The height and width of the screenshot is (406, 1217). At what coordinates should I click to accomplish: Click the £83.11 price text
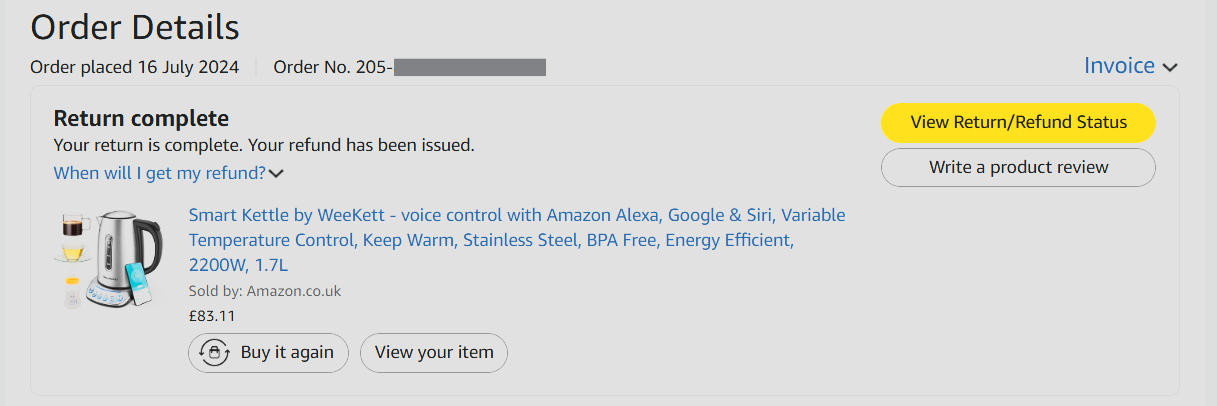click(x=211, y=316)
